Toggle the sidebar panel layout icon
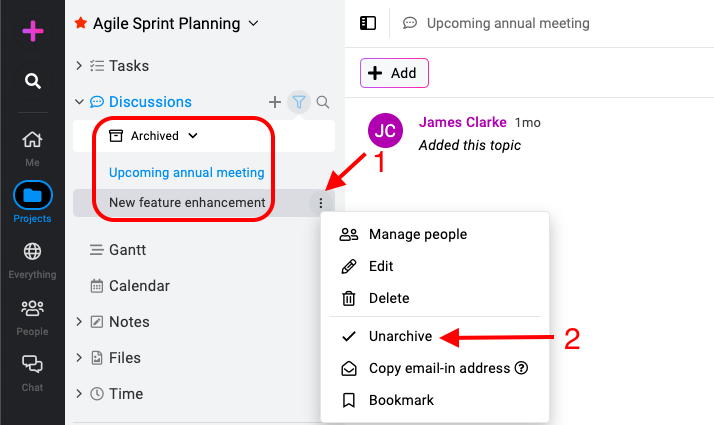The height and width of the screenshot is (425, 714). [x=368, y=23]
